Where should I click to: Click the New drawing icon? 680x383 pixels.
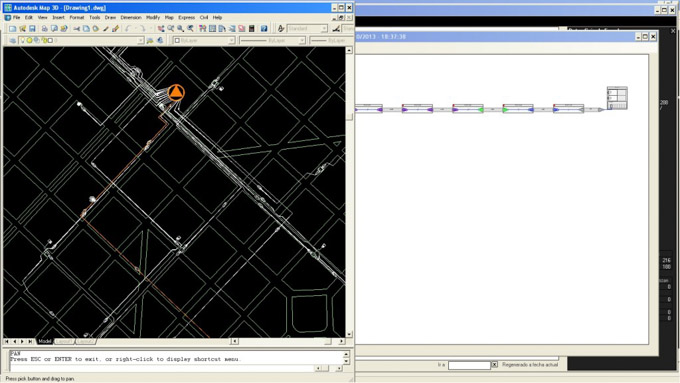pyautogui.click(x=13, y=29)
